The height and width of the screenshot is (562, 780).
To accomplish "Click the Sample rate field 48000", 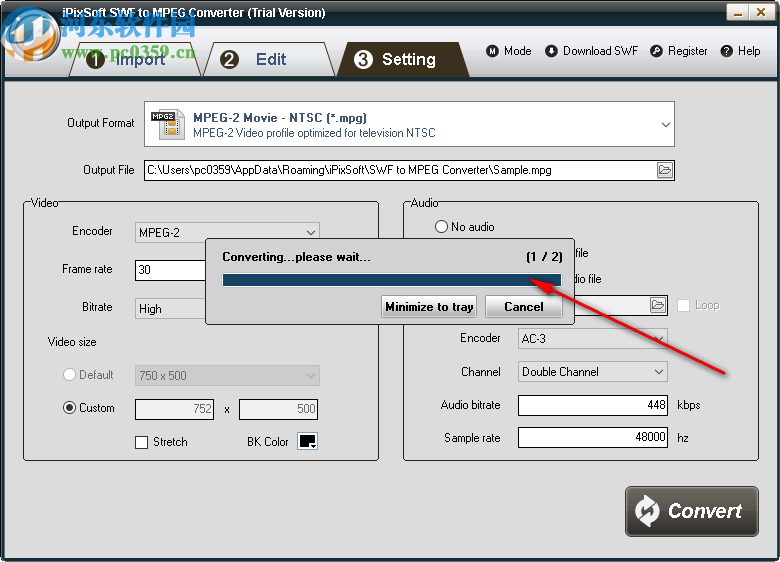I will [x=592, y=437].
